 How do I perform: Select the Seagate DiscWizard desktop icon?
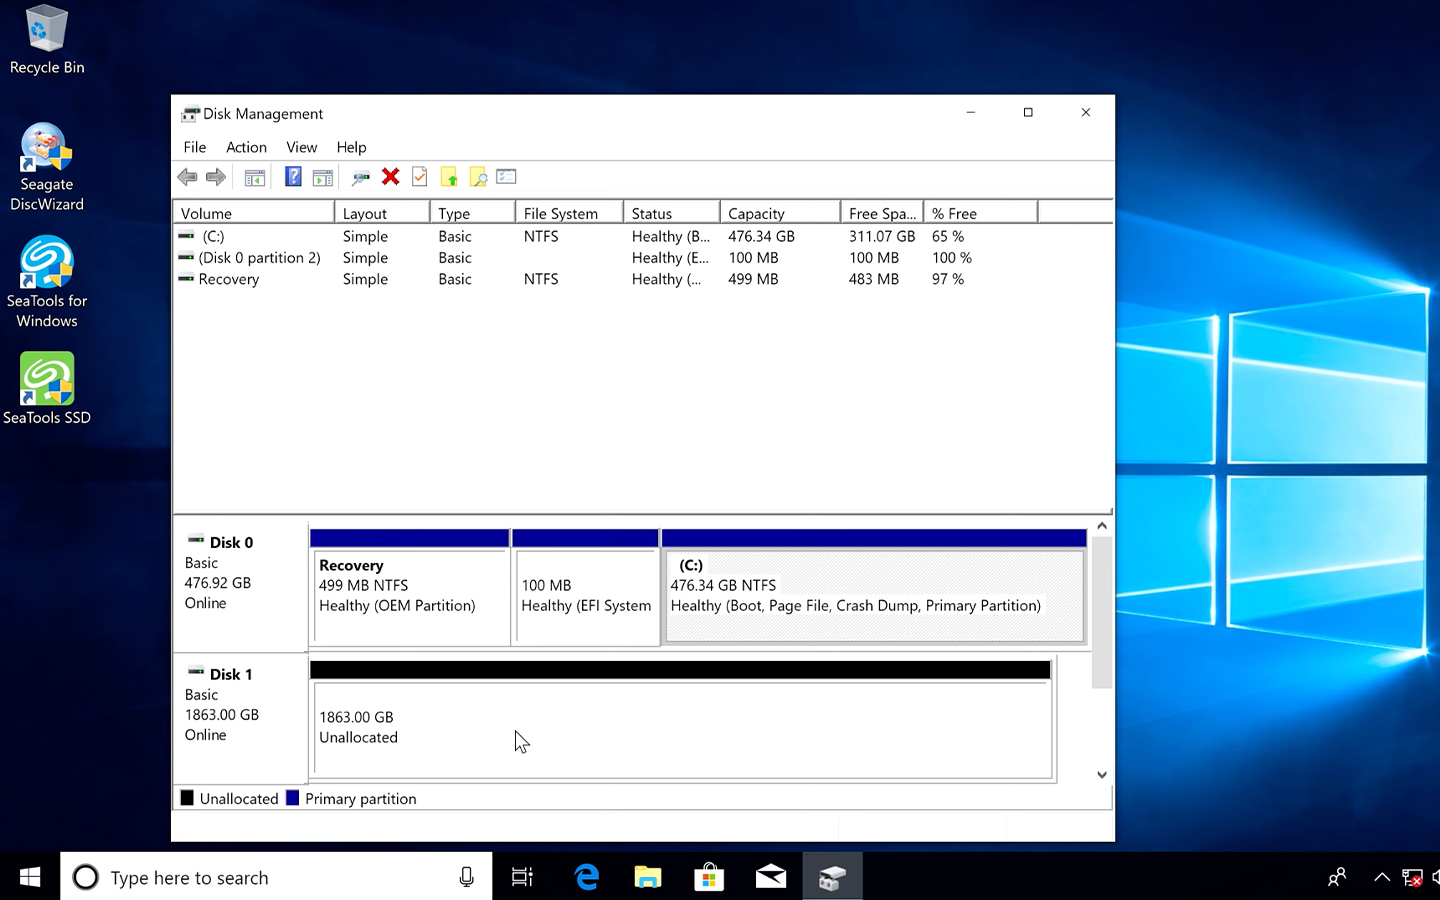(46, 167)
